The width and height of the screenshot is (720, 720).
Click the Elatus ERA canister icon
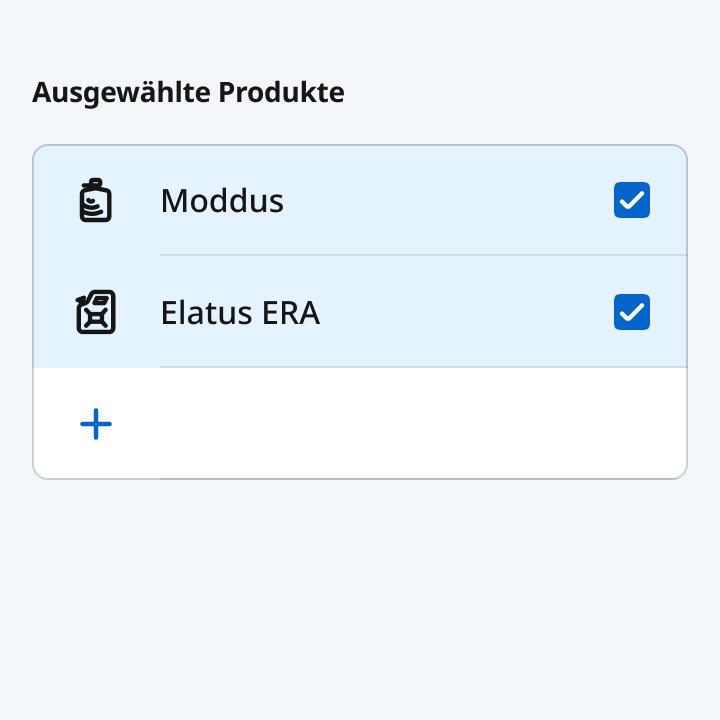(x=96, y=313)
